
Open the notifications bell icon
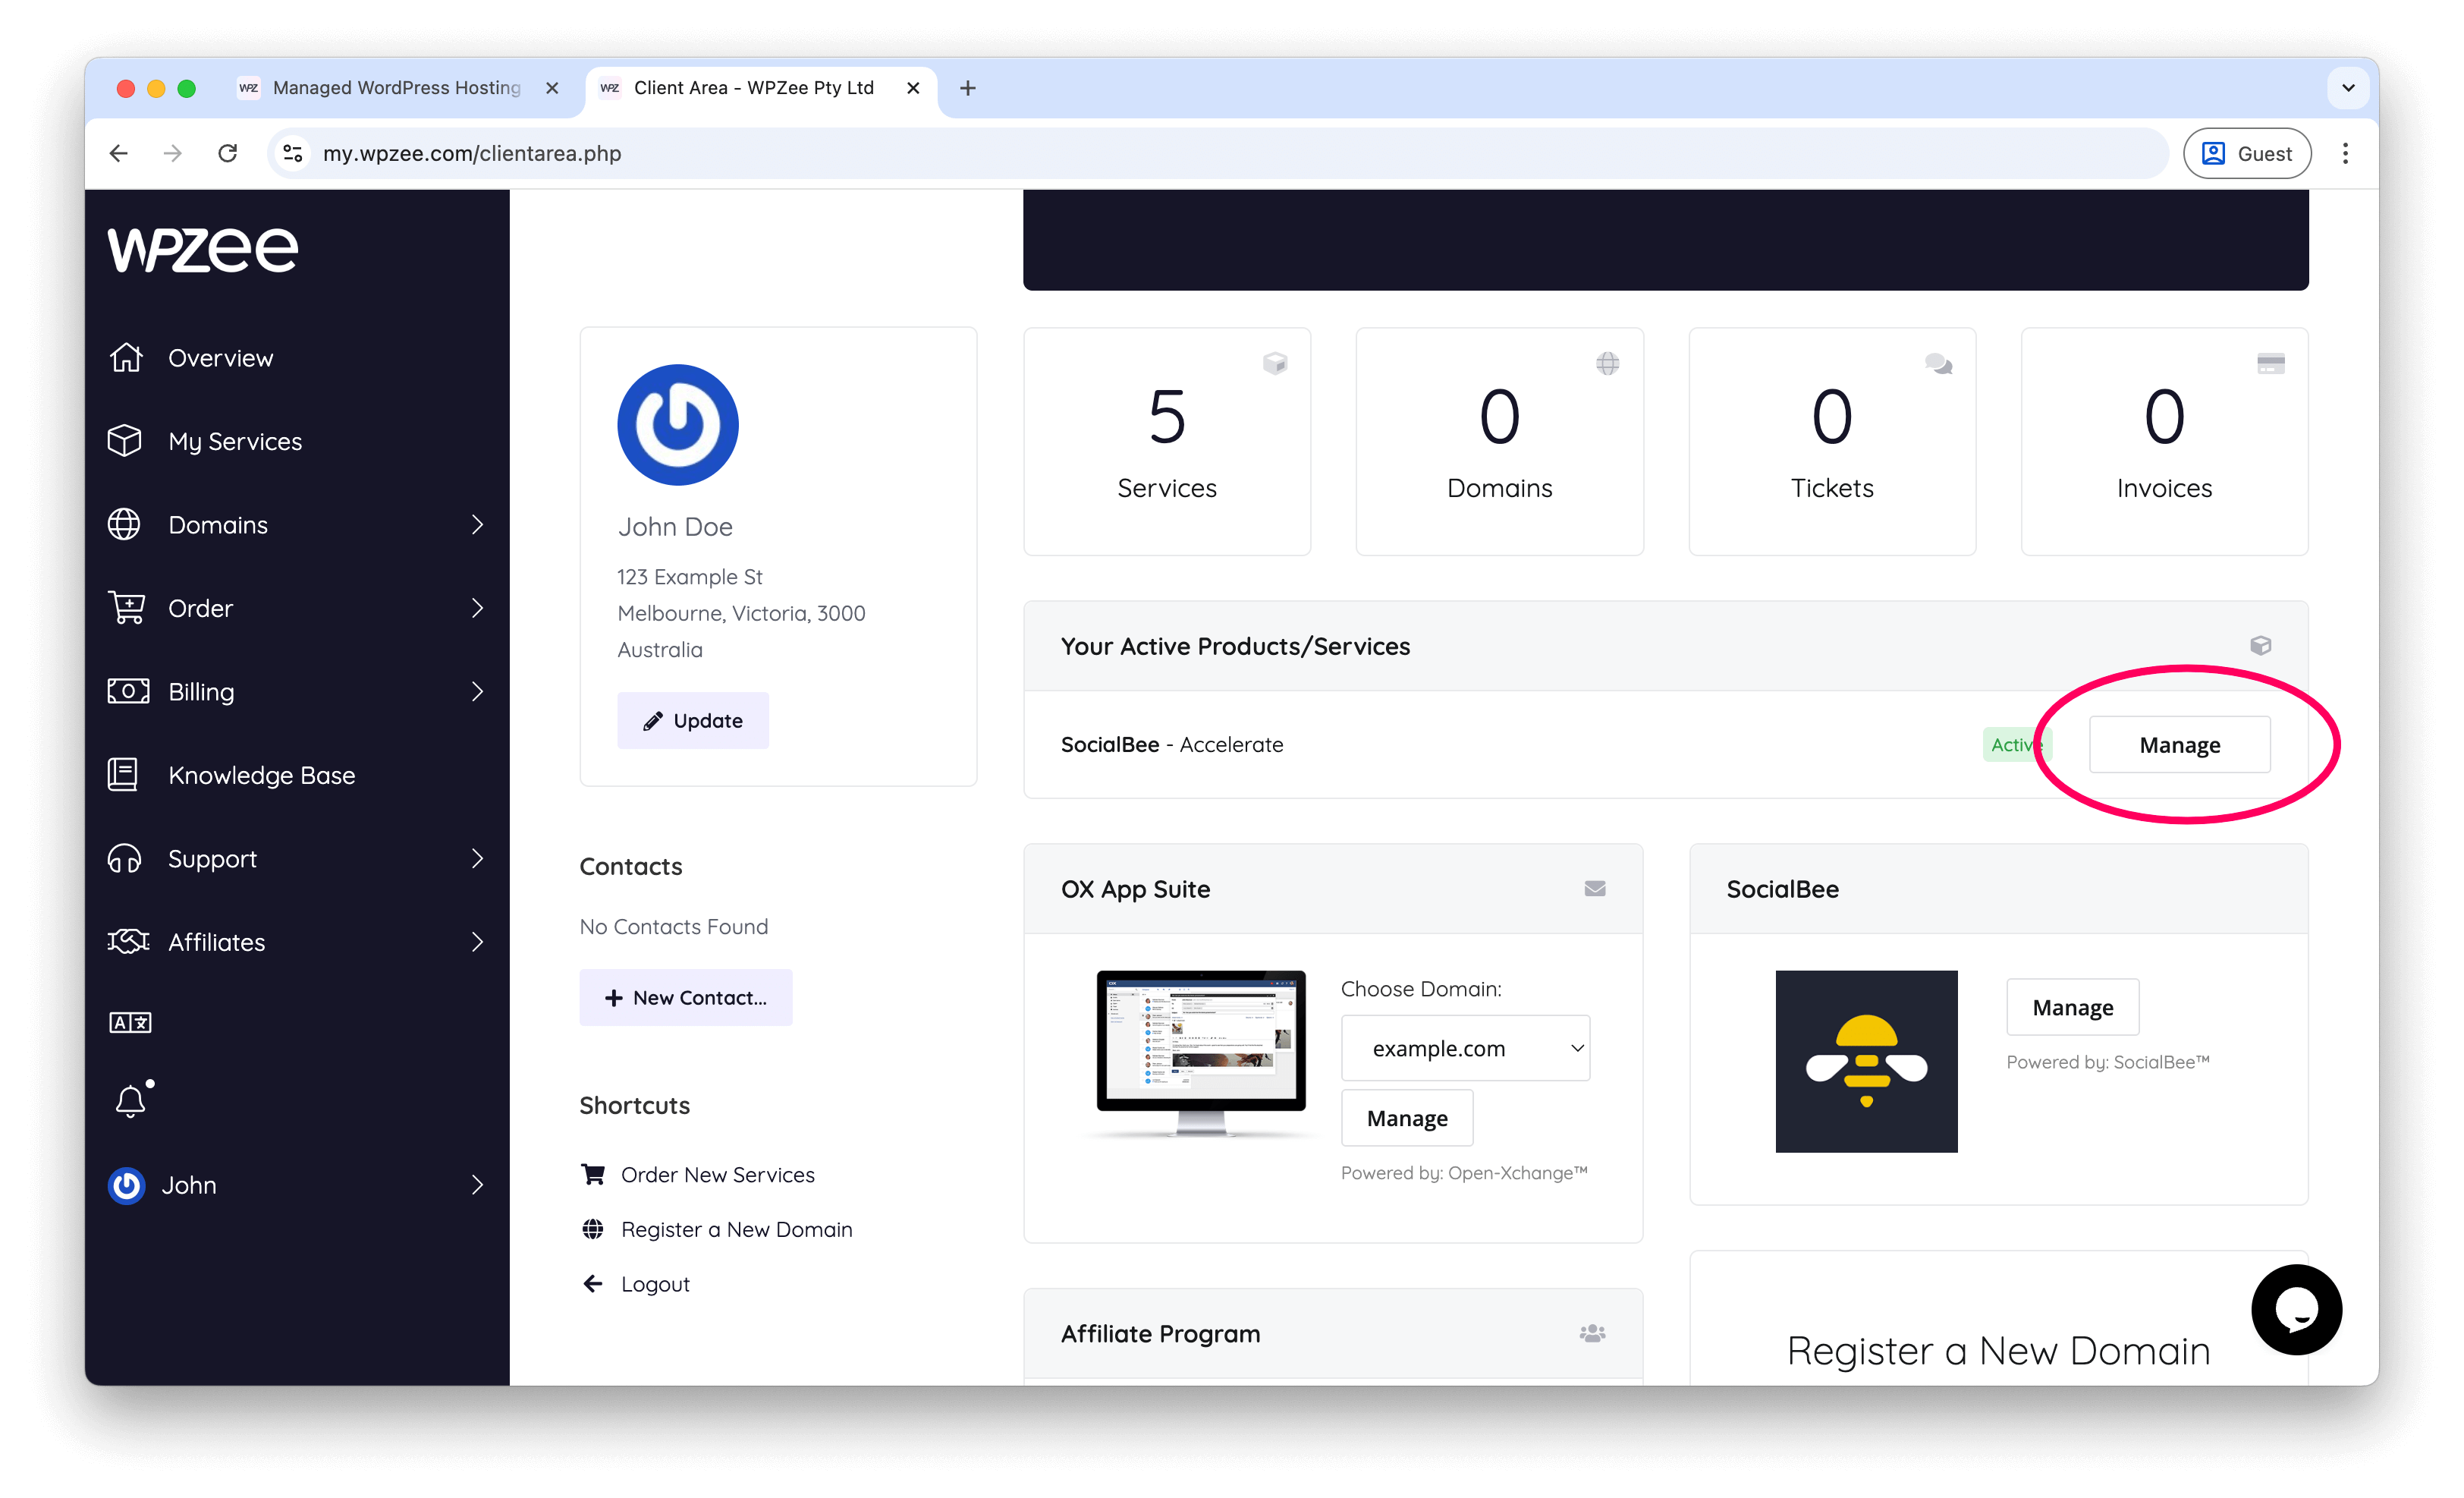(x=132, y=1100)
